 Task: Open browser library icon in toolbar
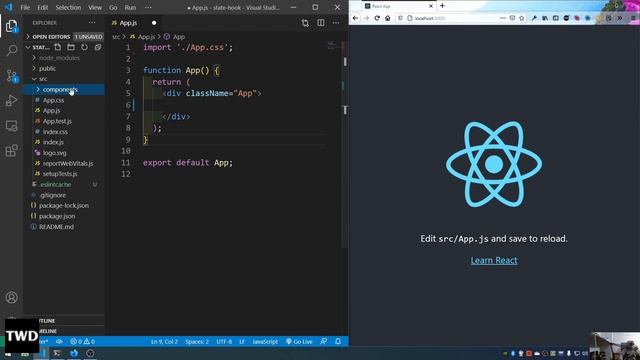coord(545,18)
